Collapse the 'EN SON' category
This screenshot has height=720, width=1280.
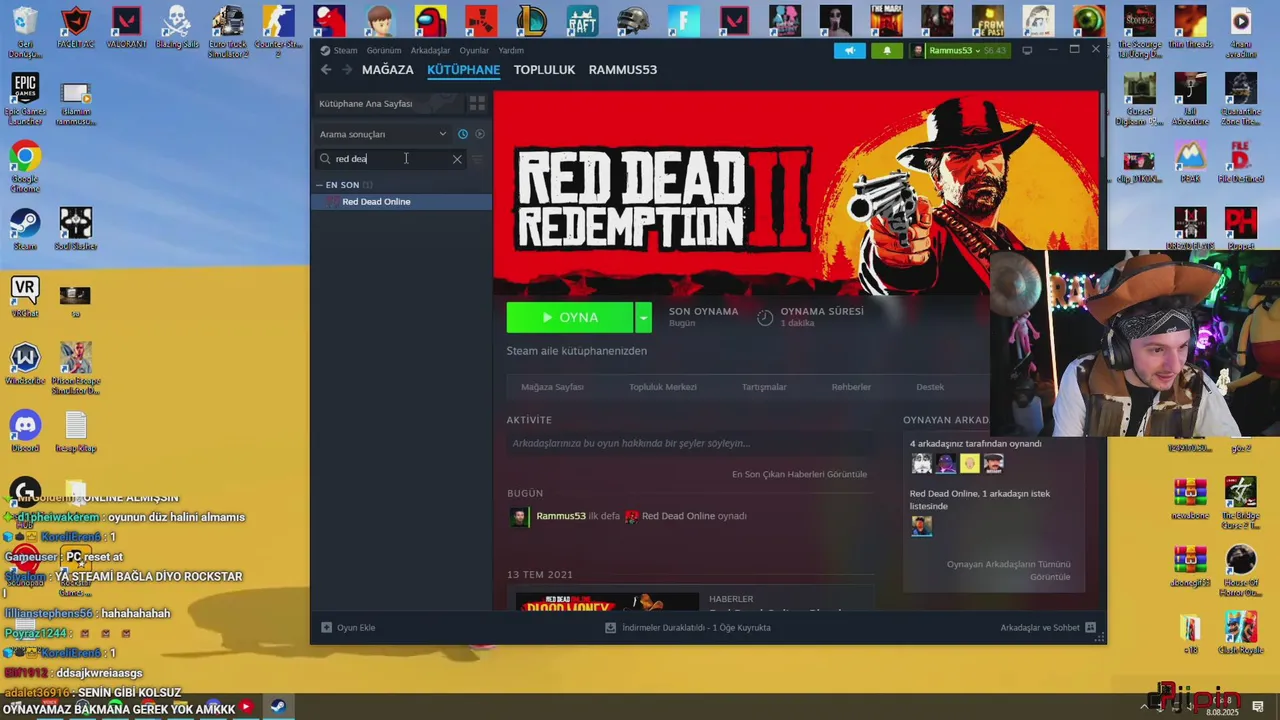point(319,185)
